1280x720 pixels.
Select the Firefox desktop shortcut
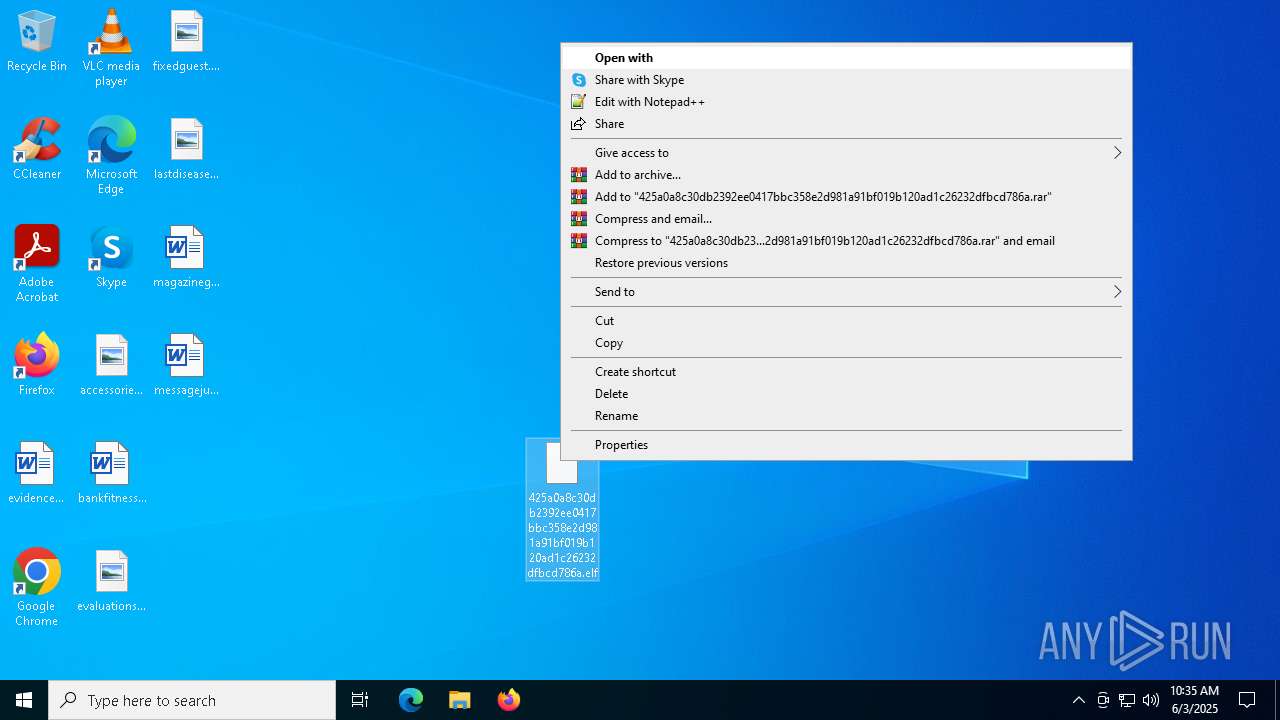coord(37,366)
